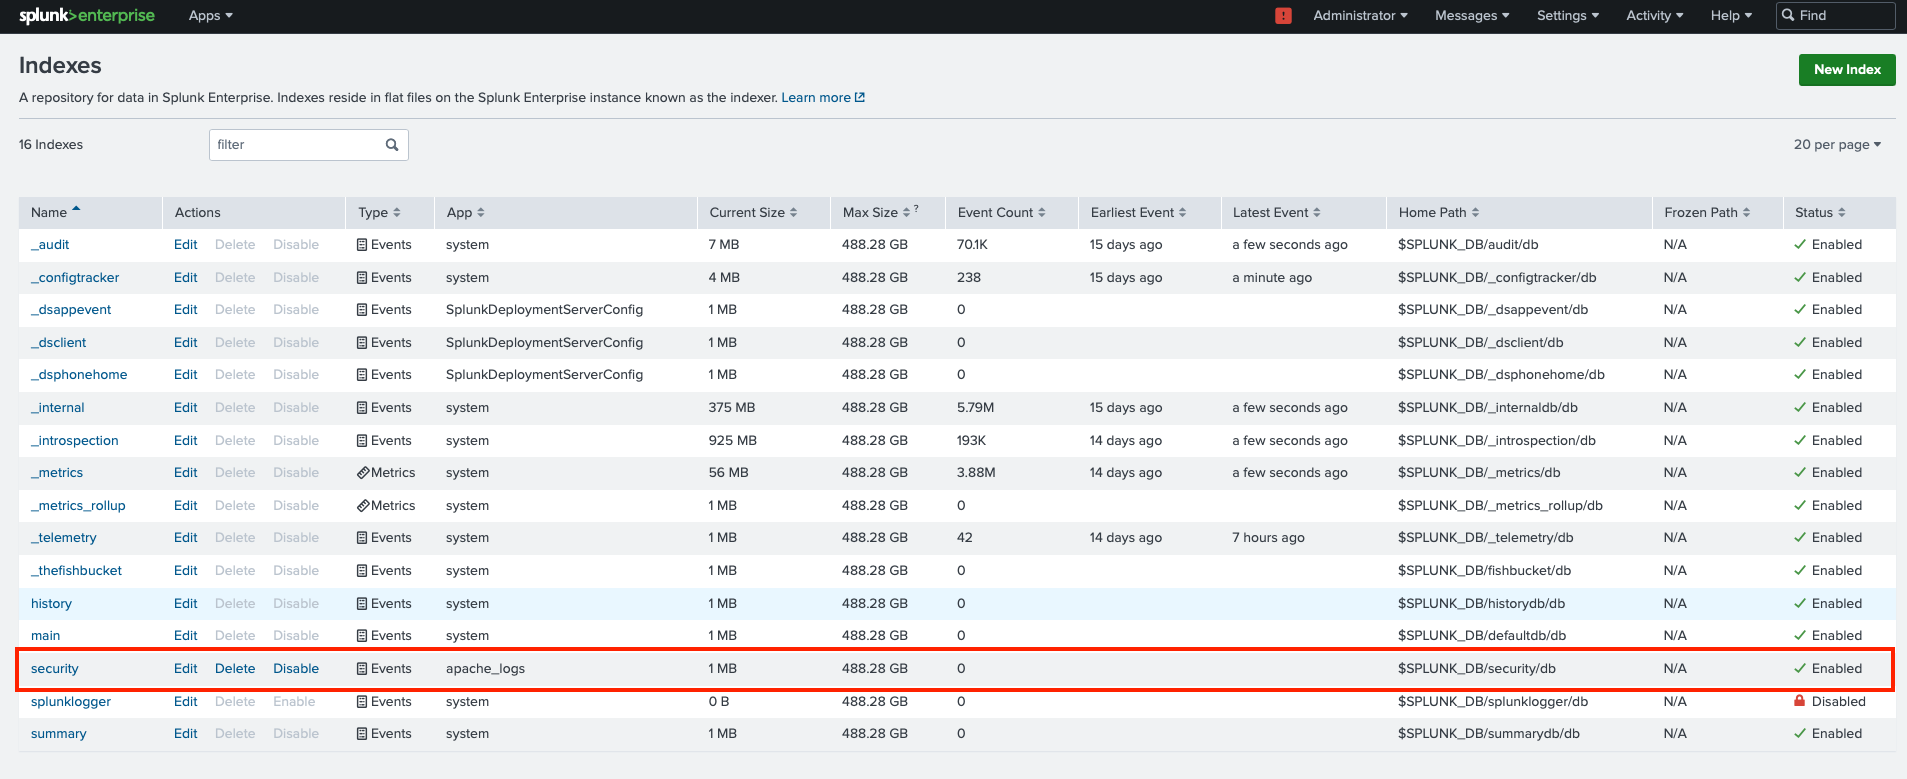Open the _telemetry index link

(x=64, y=538)
